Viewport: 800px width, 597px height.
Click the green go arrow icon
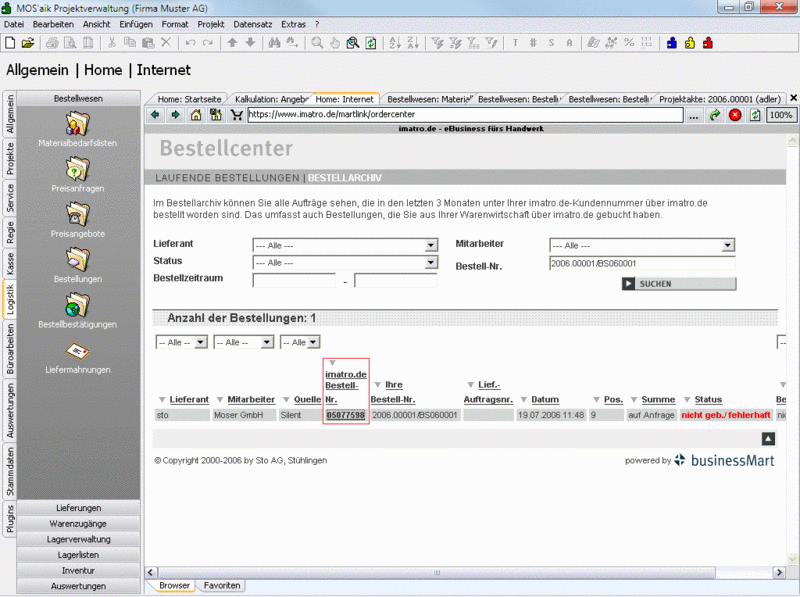(x=715, y=115)
